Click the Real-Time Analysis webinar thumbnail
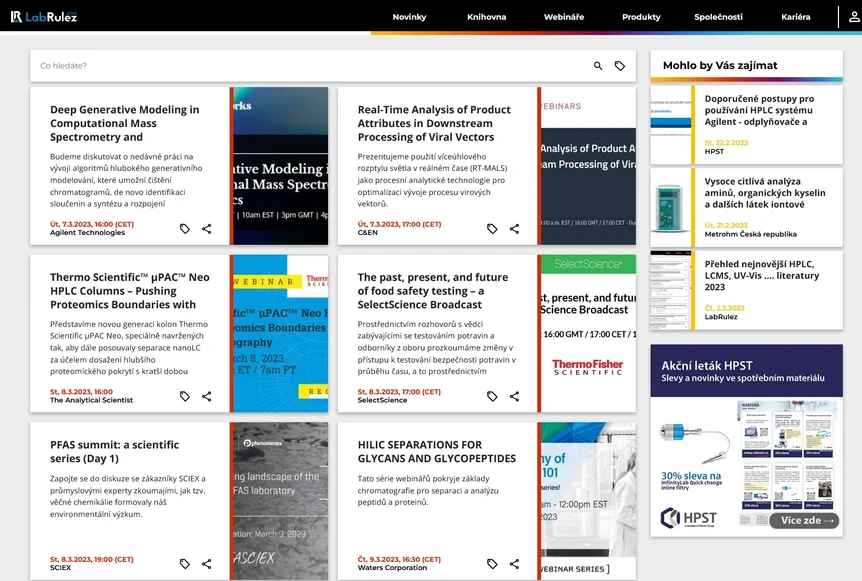This screenshot has height=581, width=862. [587, 166]
